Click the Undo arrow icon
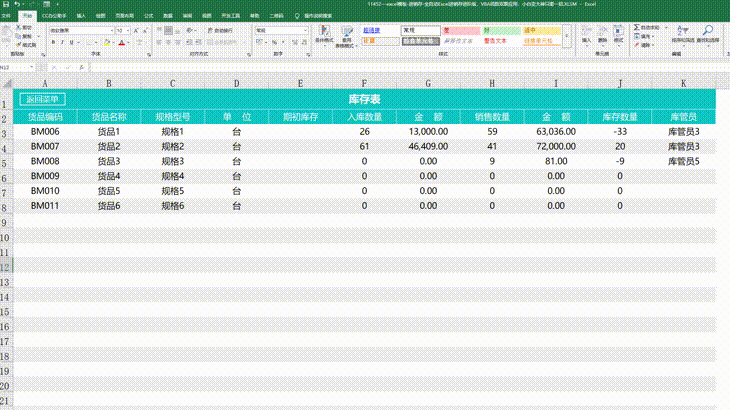Image resolution: width=730 pixels, height=410 pixels. point(17,4)
